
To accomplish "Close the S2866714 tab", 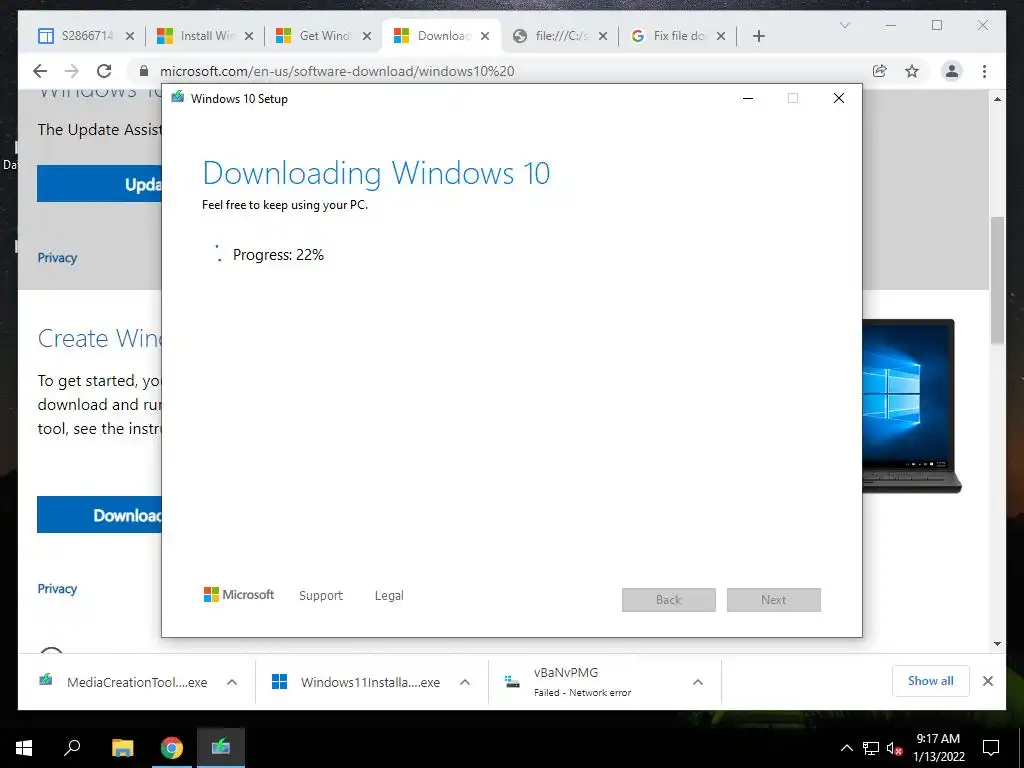I will tap(130, 36).
